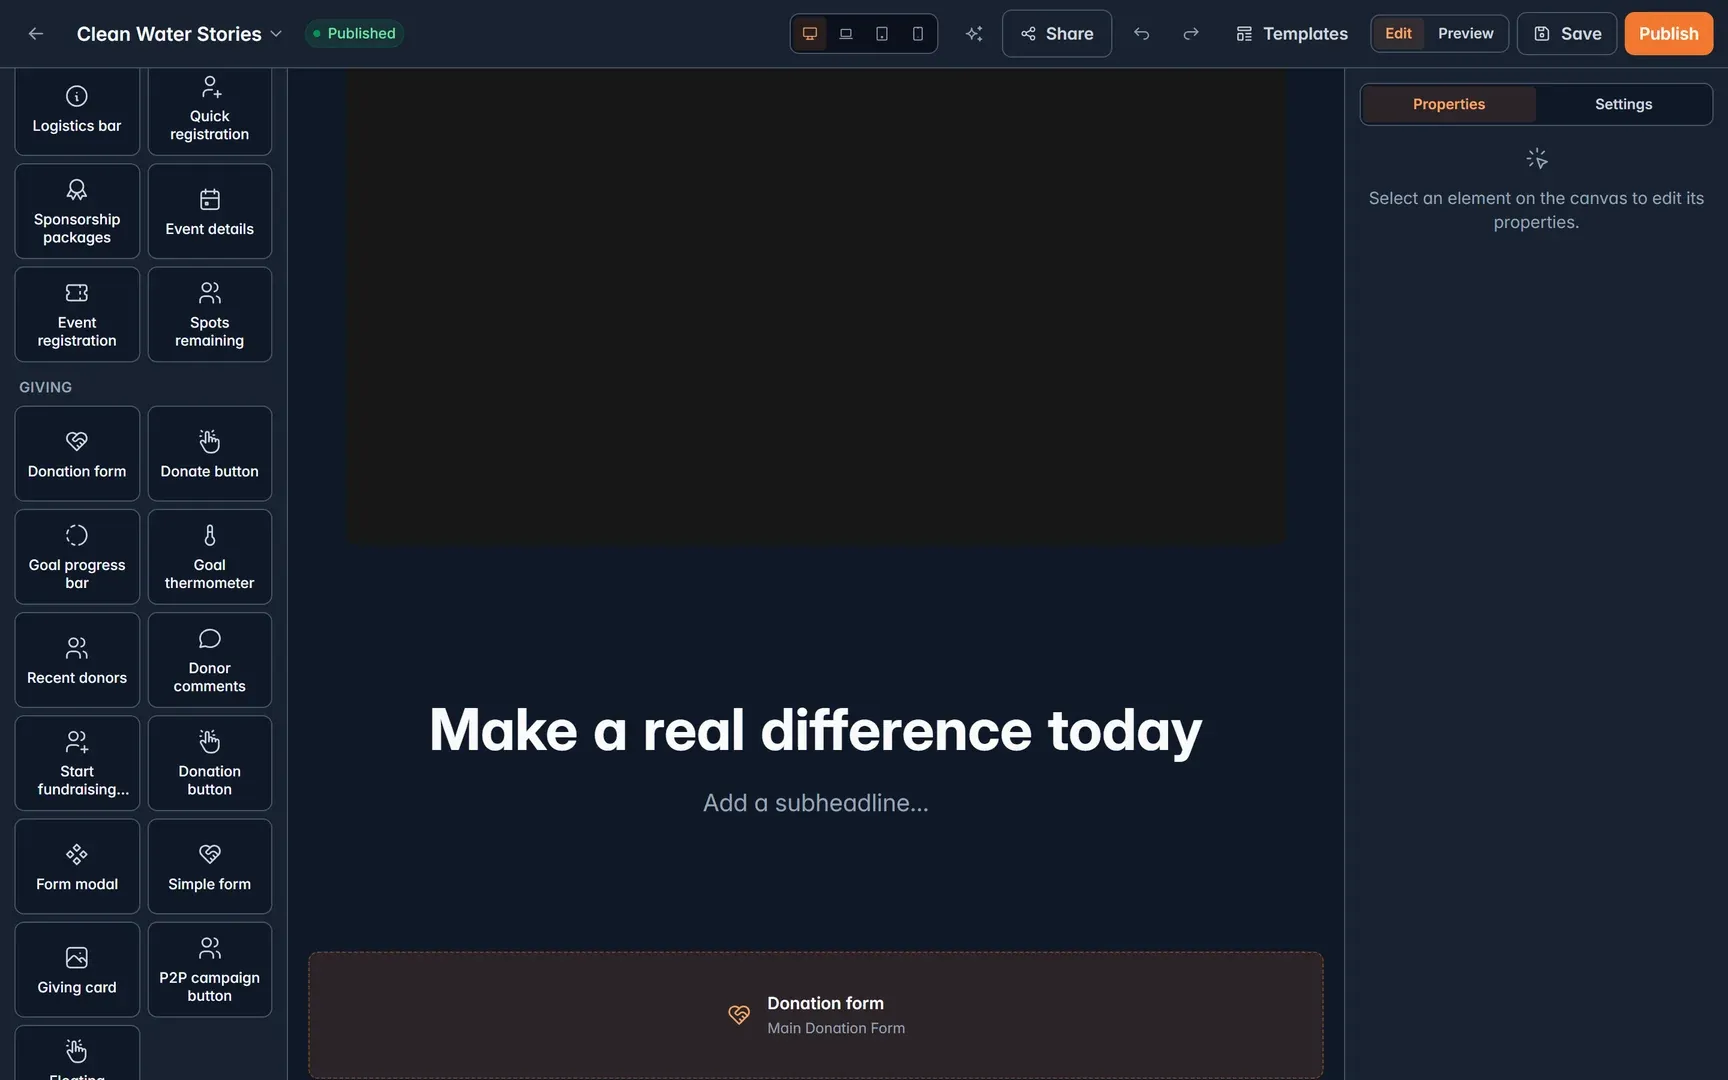
Task: Switch to desktop viewport icon
Action: (810, 34)
